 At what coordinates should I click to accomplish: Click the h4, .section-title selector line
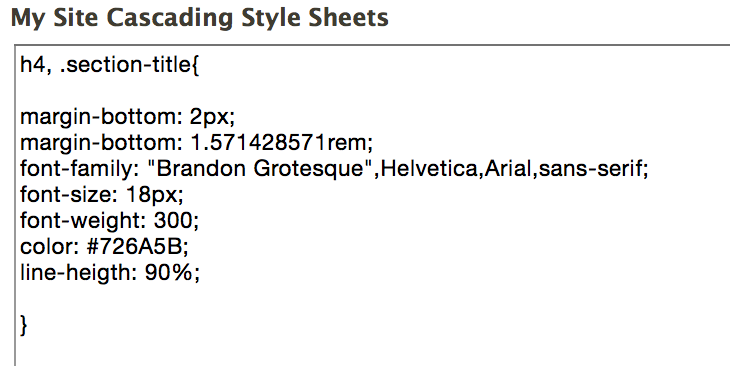(x=109, y=65)
